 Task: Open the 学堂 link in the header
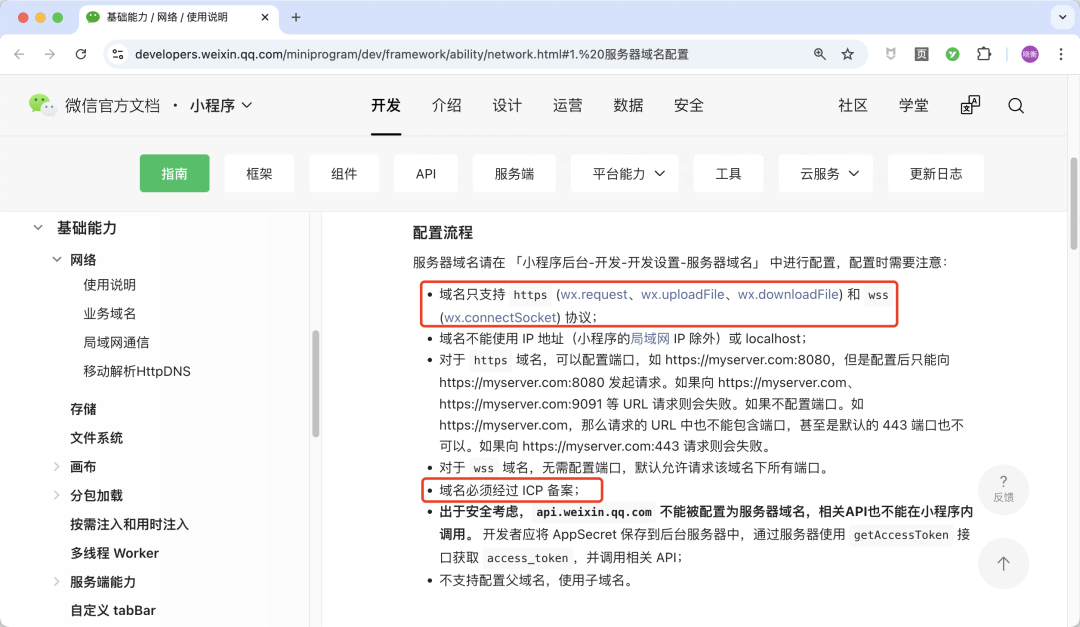point(913,105)
